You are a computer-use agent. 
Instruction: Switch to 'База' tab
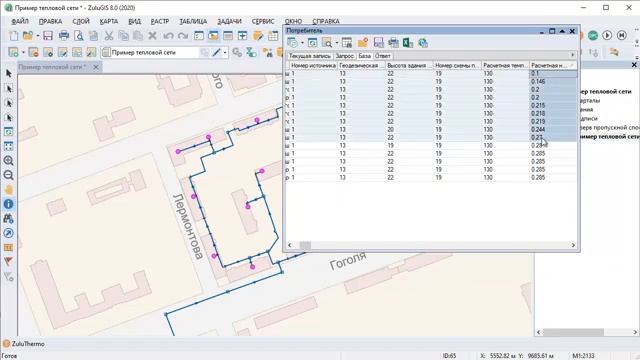364,56
